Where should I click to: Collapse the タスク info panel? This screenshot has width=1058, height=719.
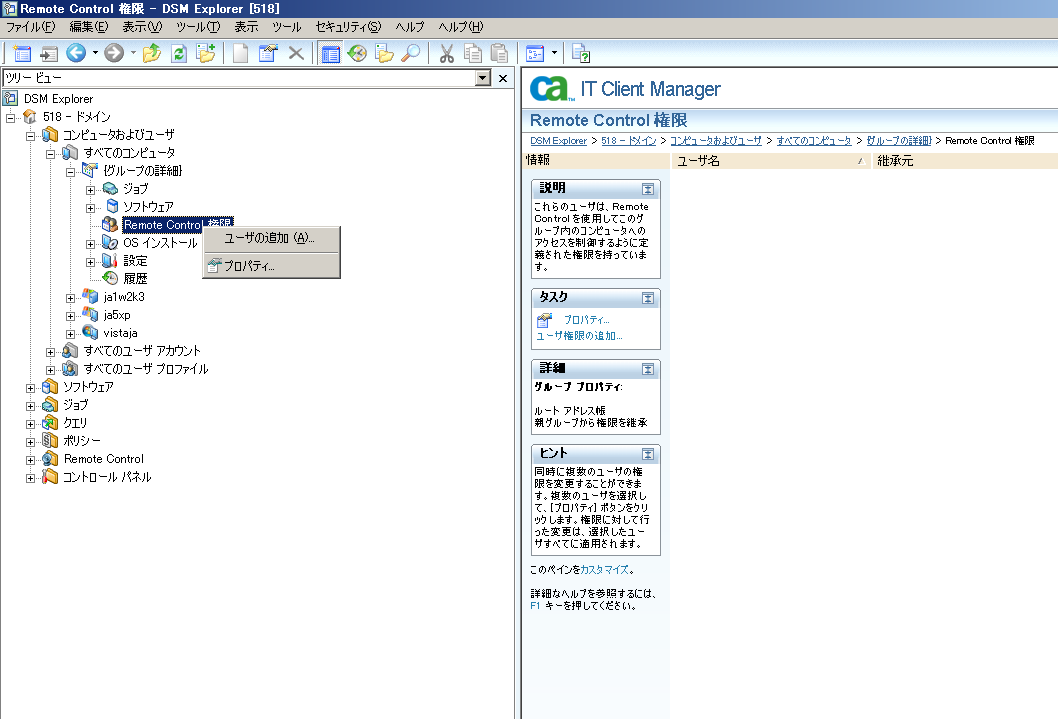pyautogui.click(x=648, y=298)
